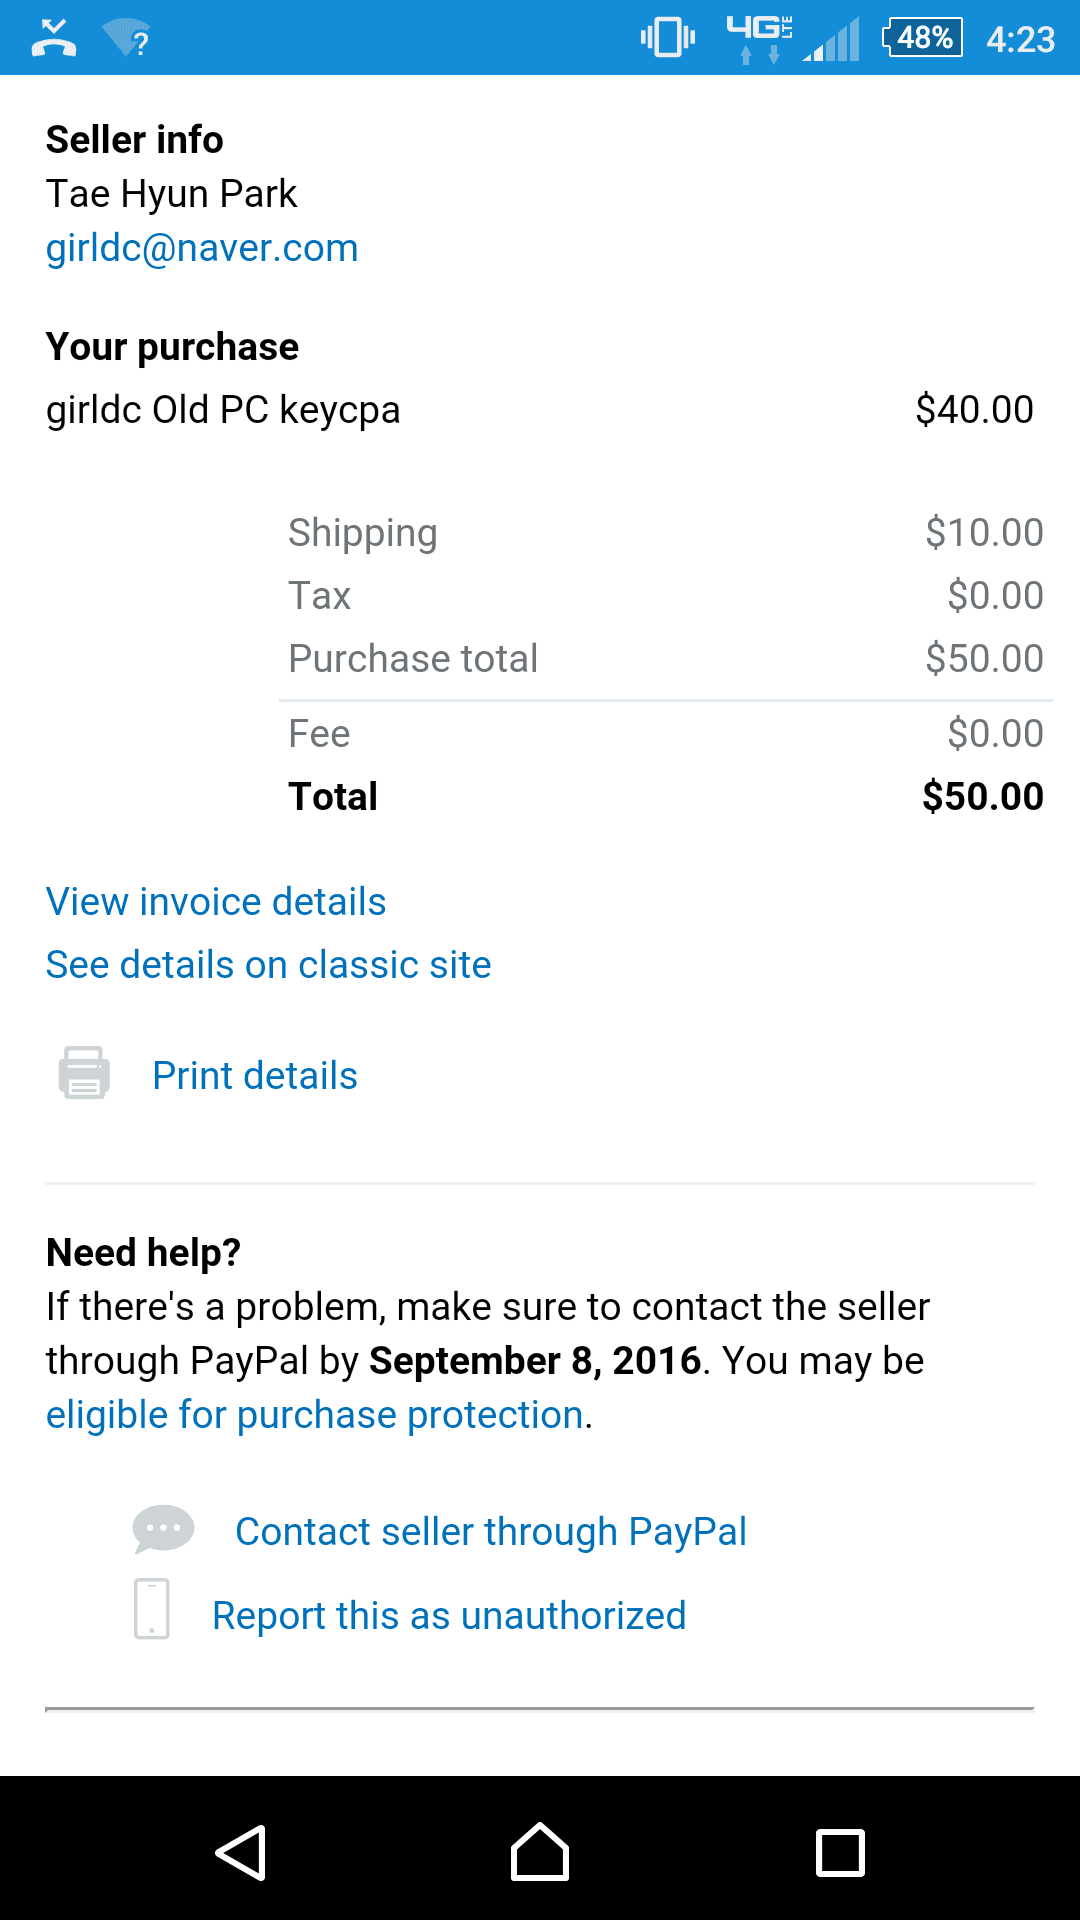Tap the 4G LTE signal icon

point(760,38)
